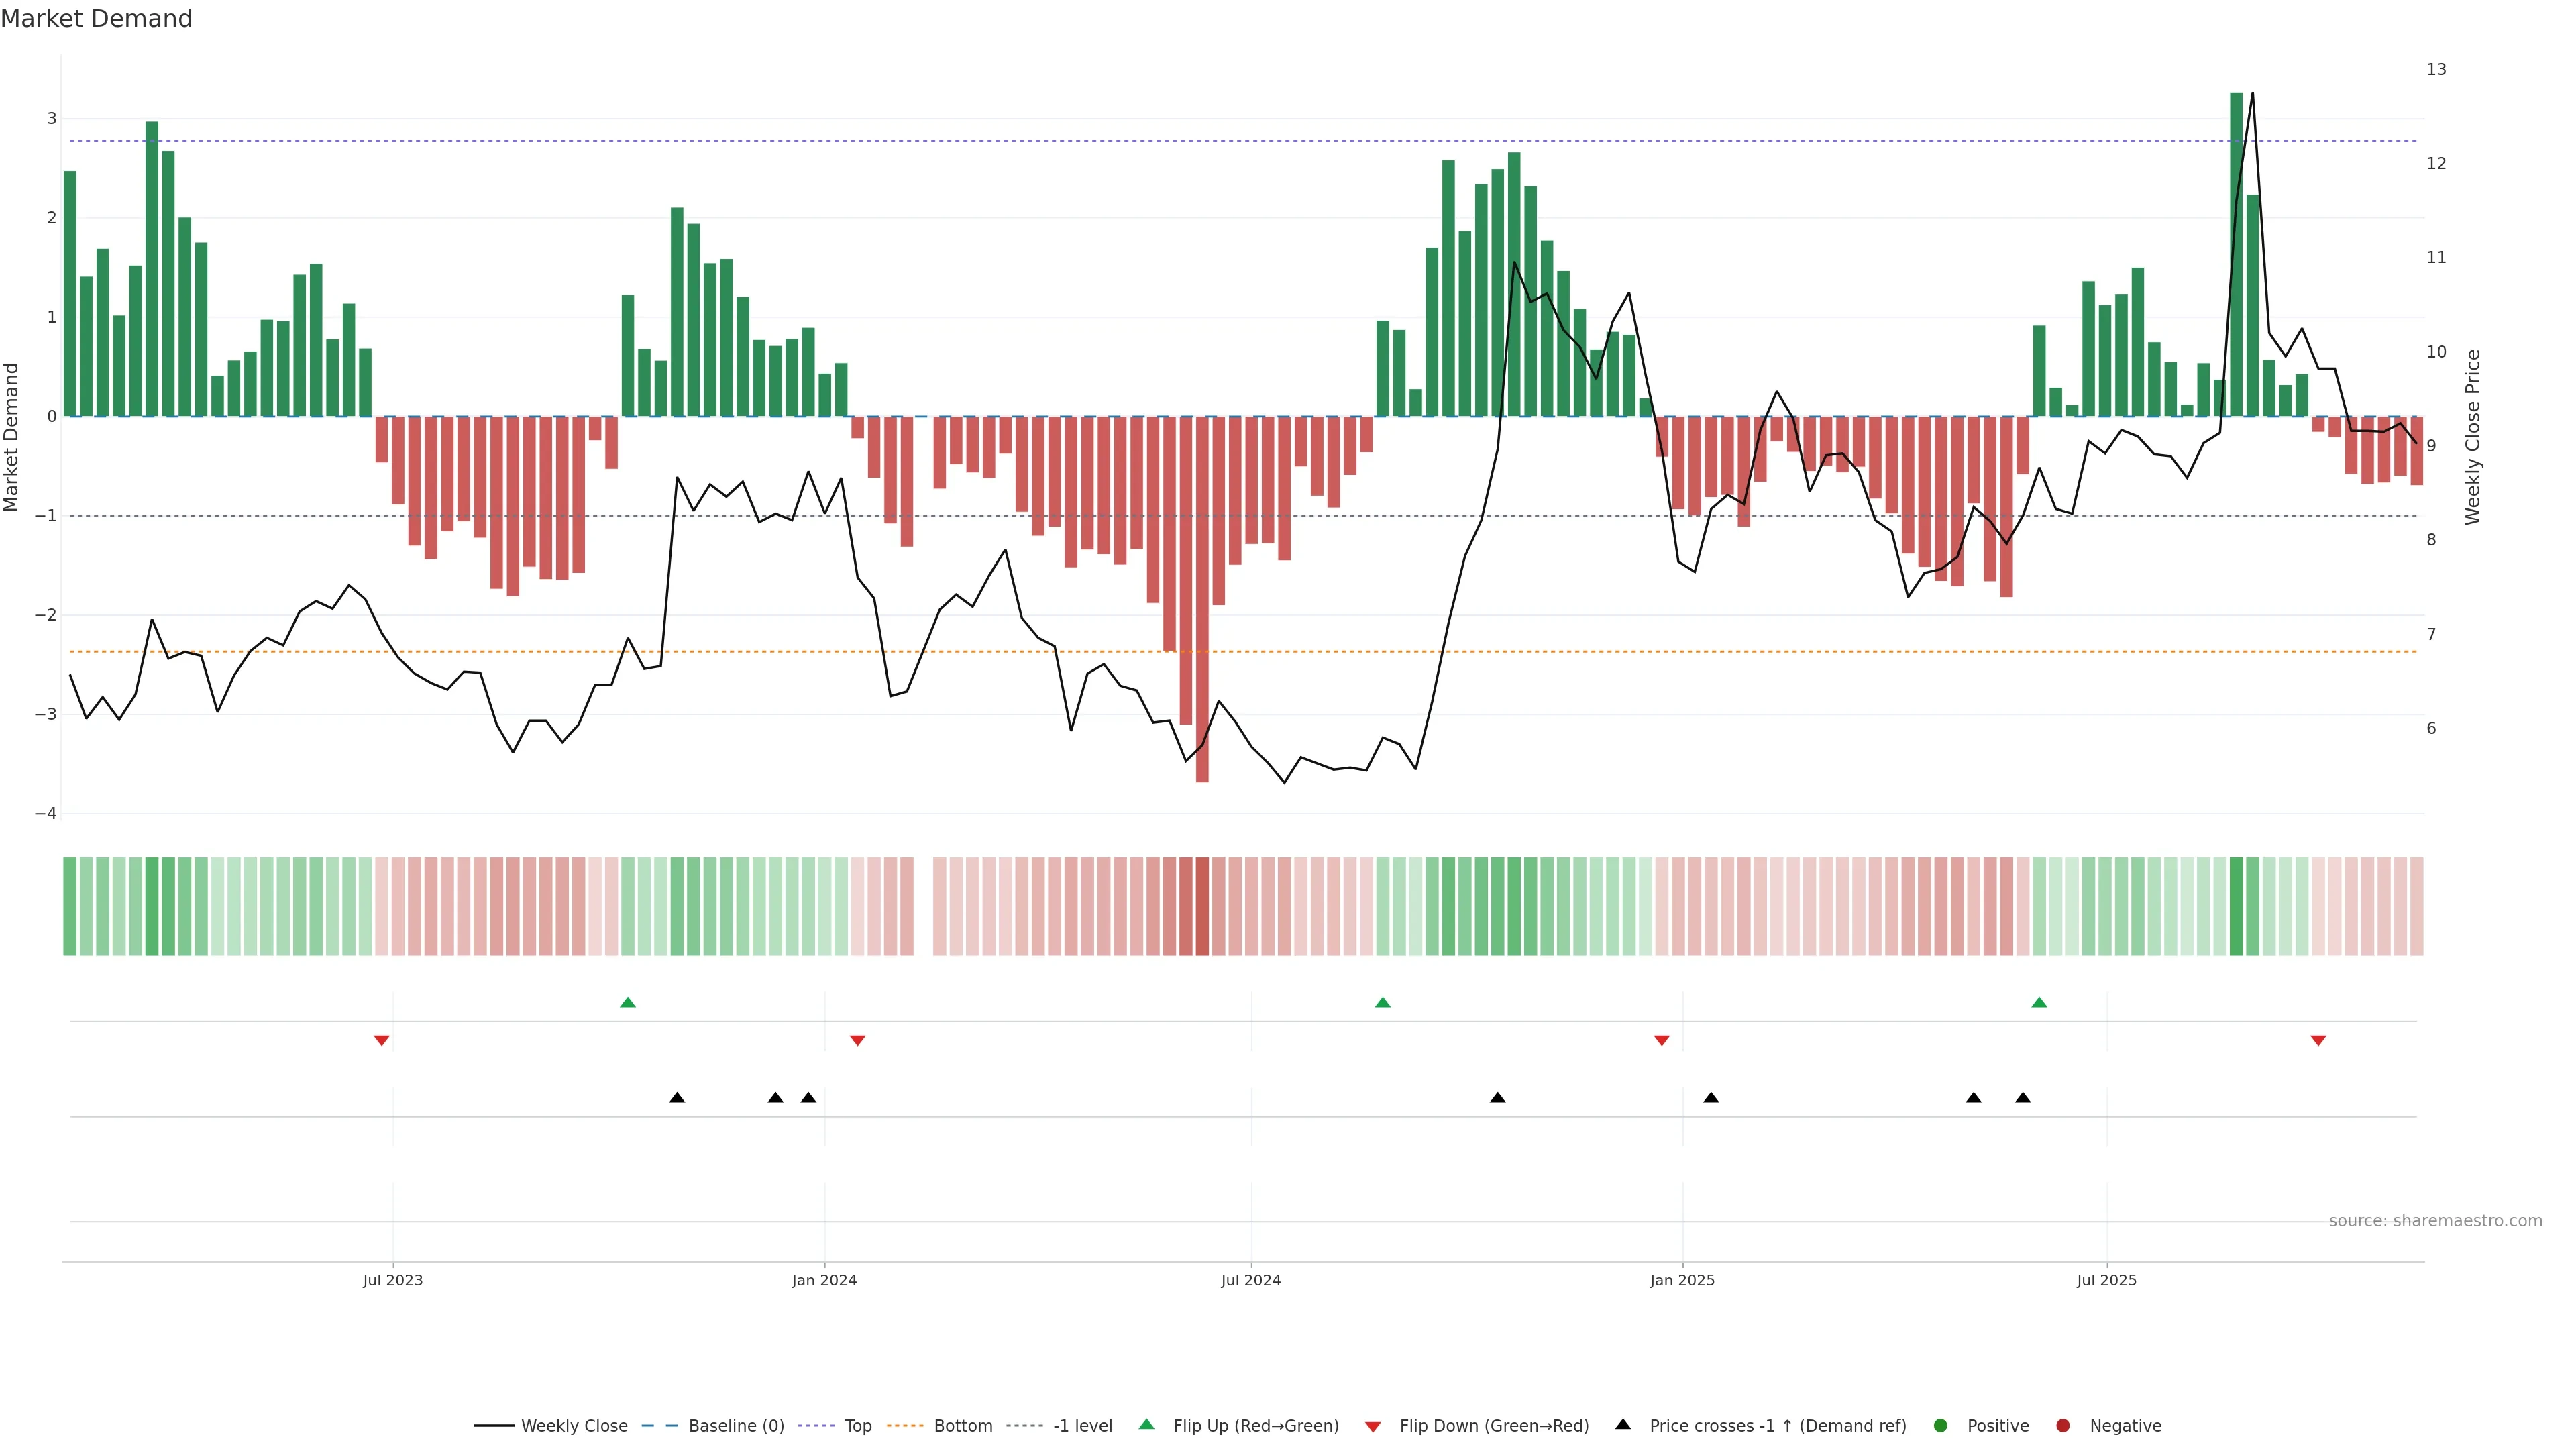Image resolution: width=2576 pixels, height=1449 pixels.
Task: Click Positive green circle legend icon
Action: coord(1941,1426)
